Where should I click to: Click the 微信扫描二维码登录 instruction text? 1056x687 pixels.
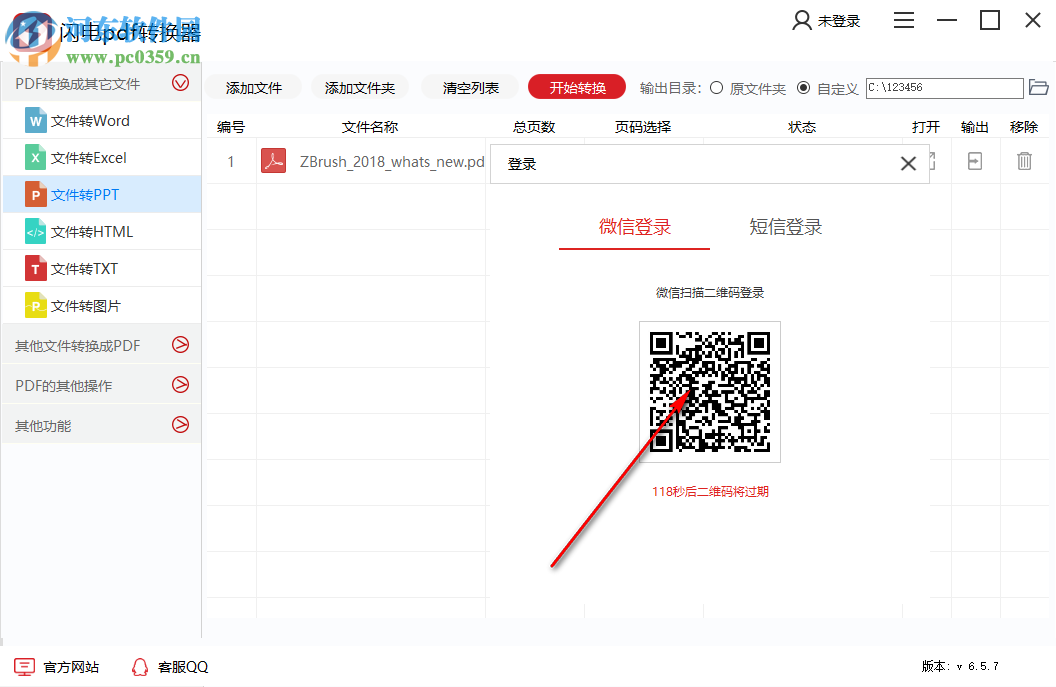click(710, 292)
